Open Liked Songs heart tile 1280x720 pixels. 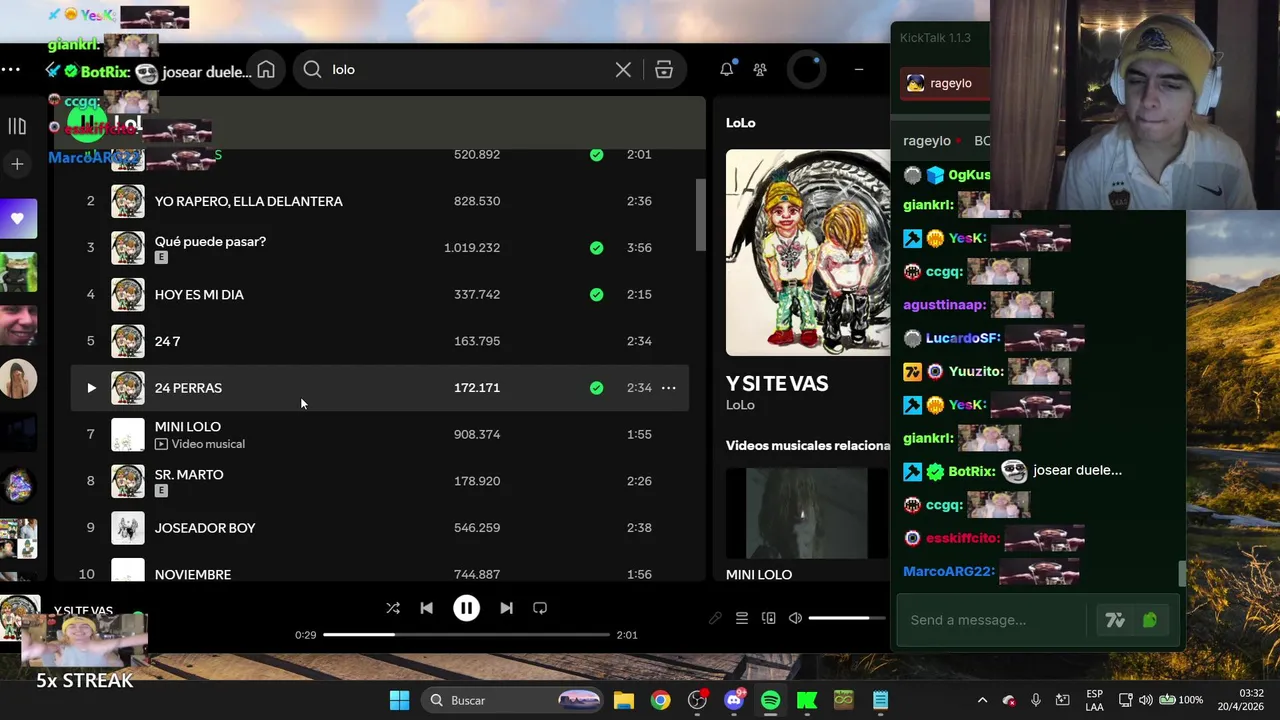click(18, 219)
